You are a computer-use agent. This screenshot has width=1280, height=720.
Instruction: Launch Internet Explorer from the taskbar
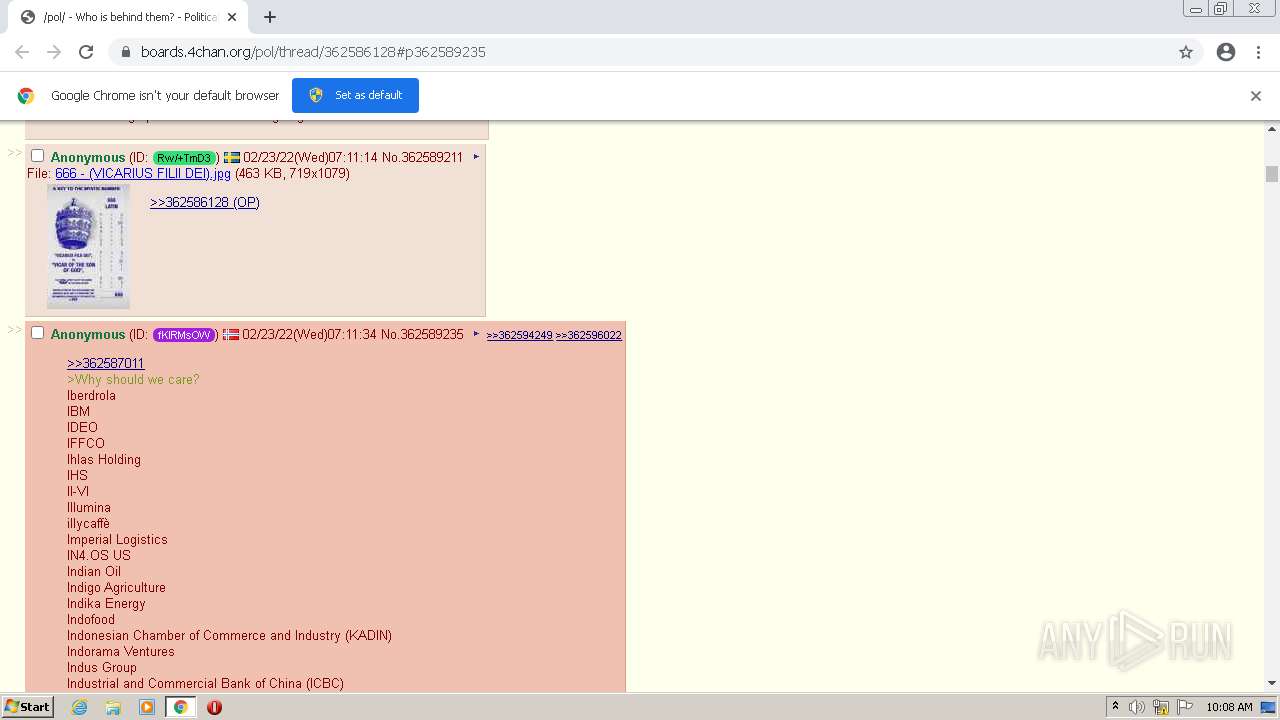click(x=80, y=707)
